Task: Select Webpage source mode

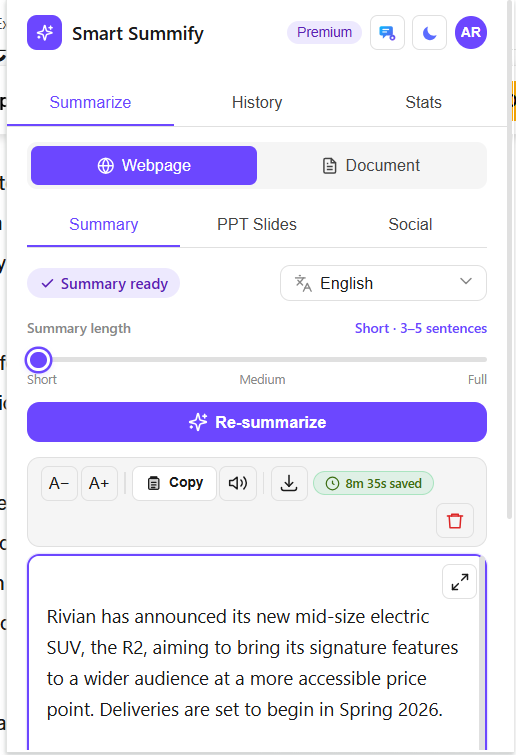Action: tap(144, 166)
